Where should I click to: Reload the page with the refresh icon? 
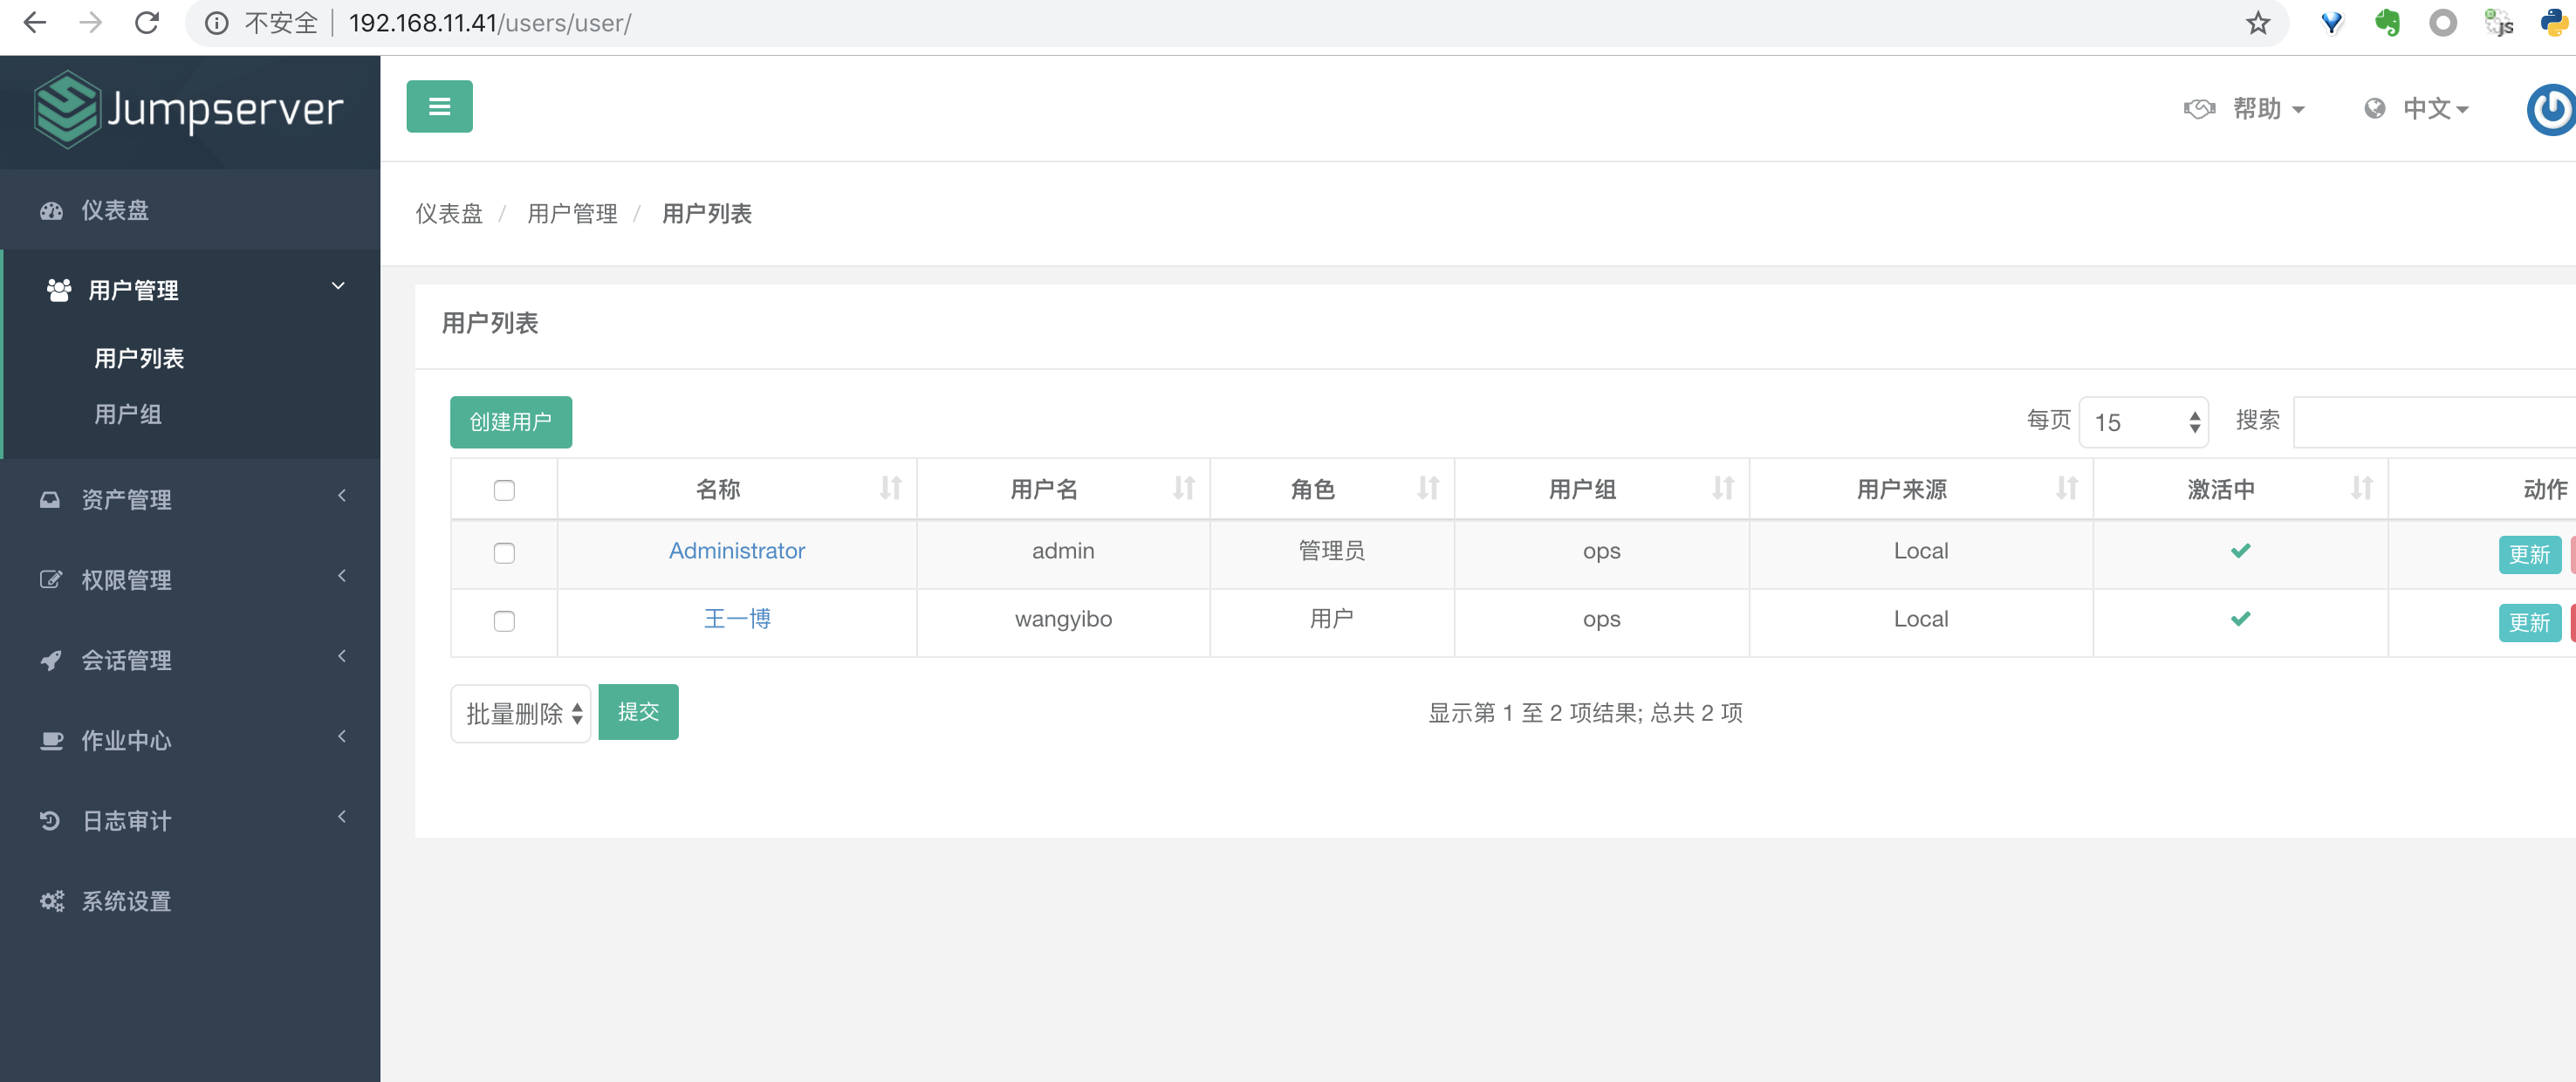click(x=147, y=23)
